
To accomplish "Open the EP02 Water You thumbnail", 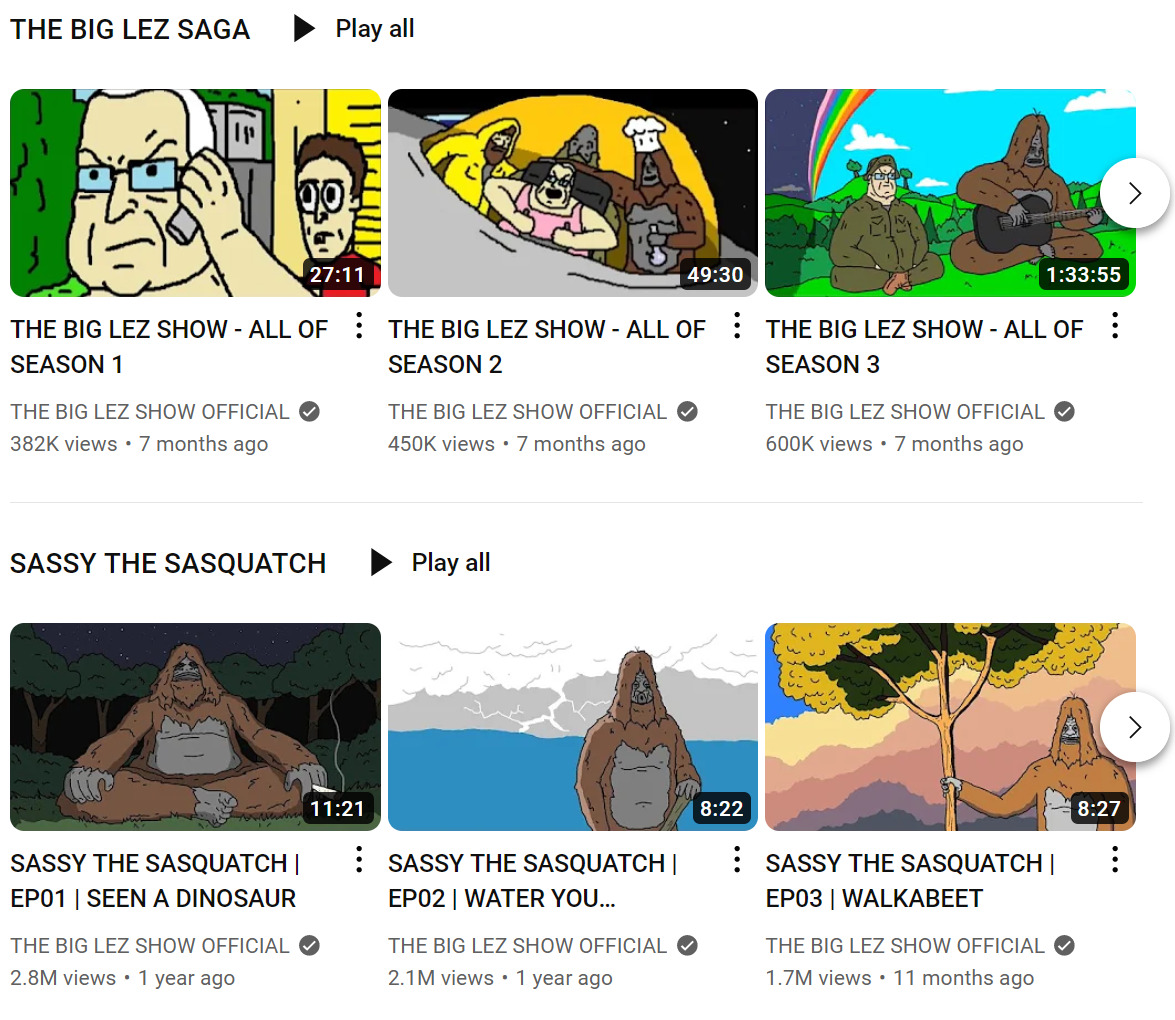I will point(573,727).
